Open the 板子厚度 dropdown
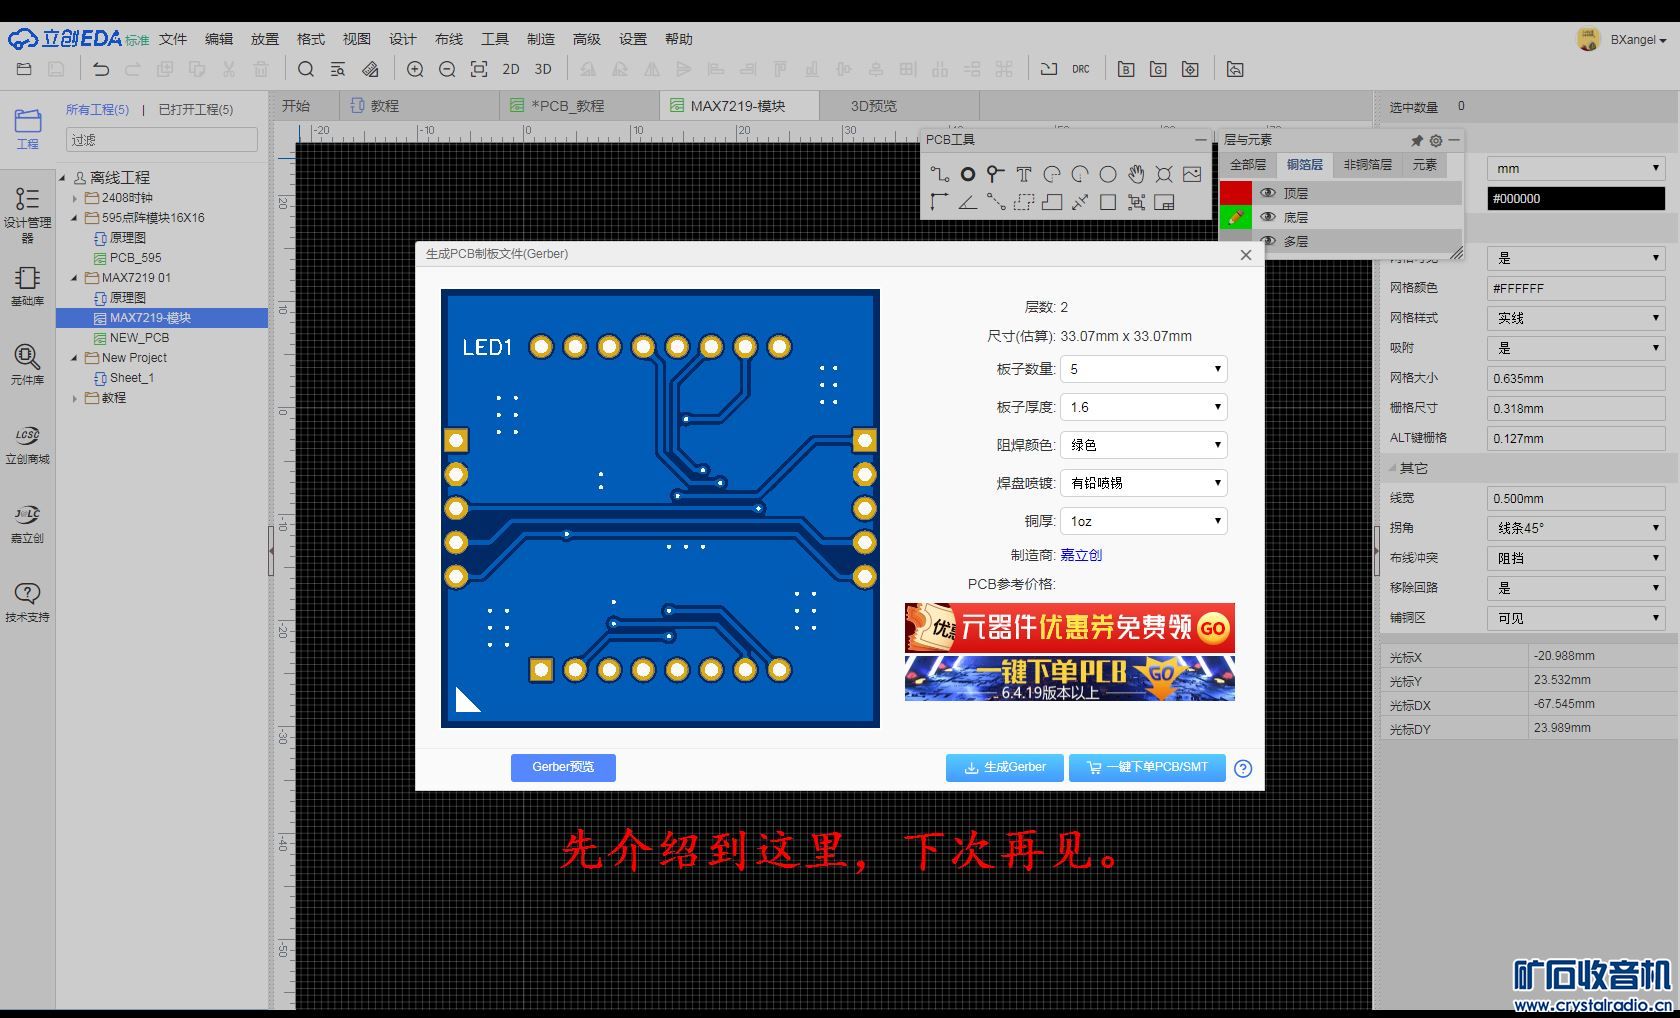Screen dimensions: 1680x1018 click(x=1144, y=407)
